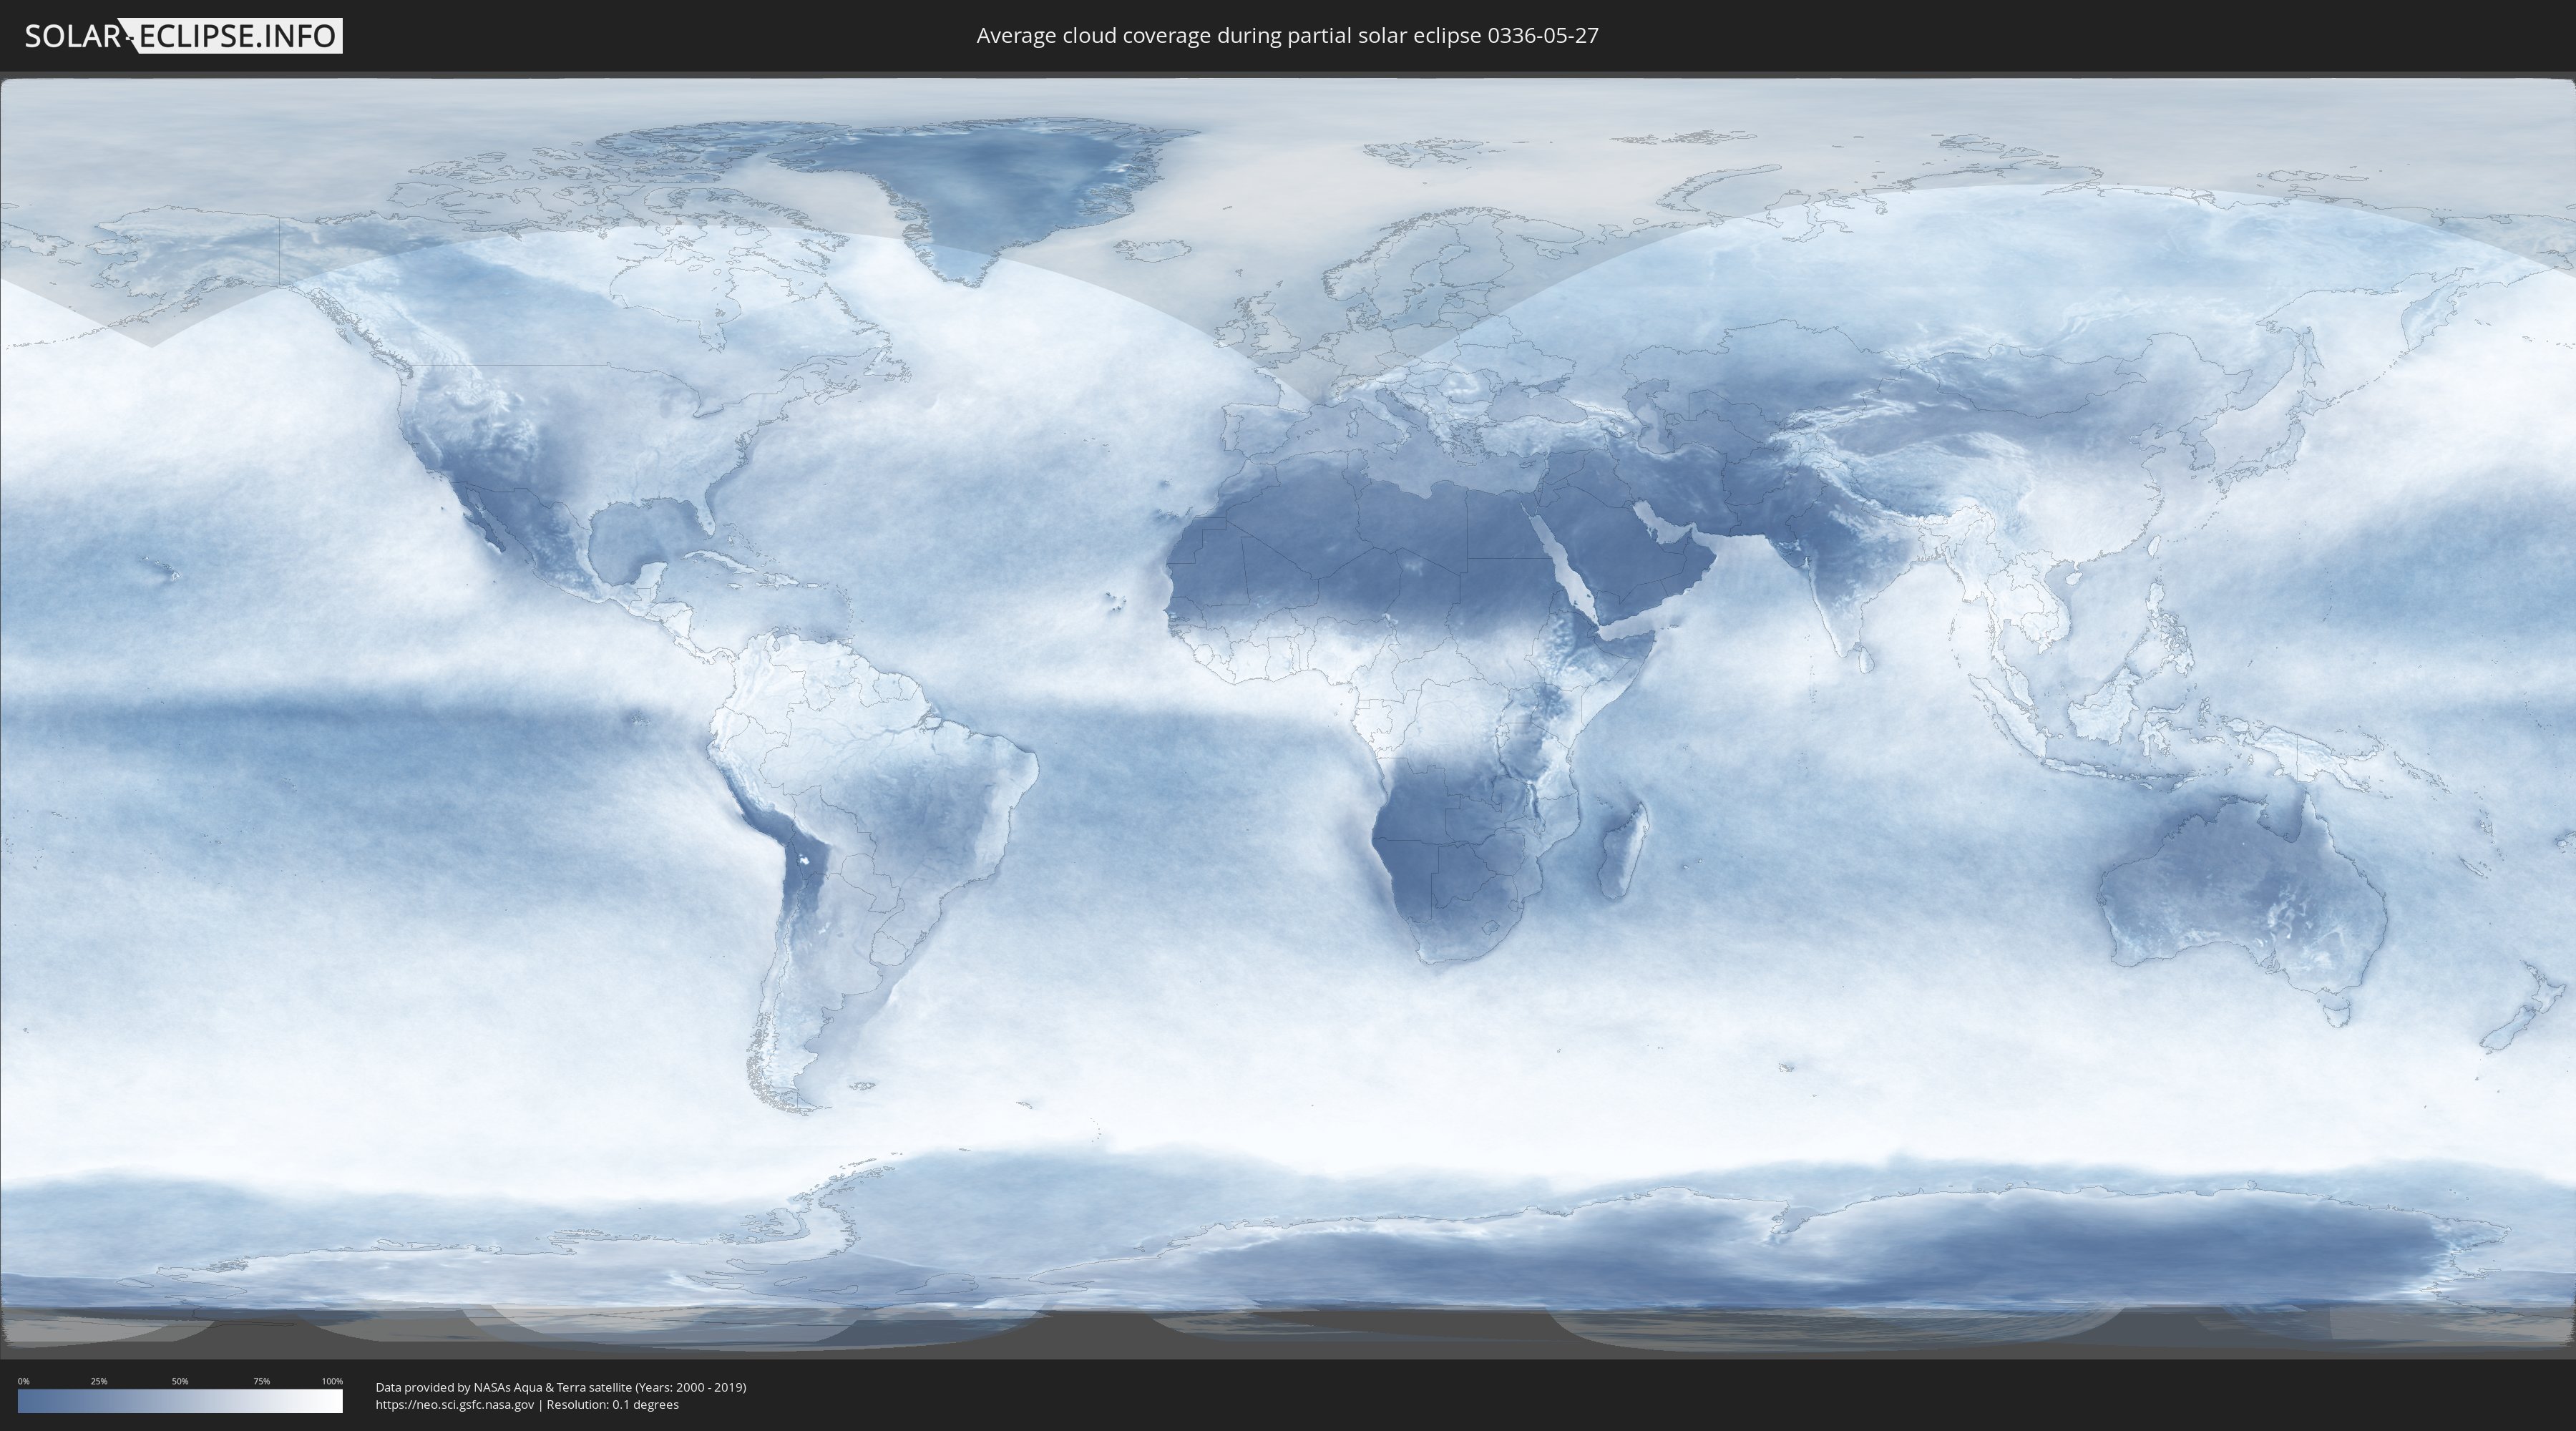2576x1431 pixels.
Task: Click the cloud coverage world map image
Action: tap(1288, 715)
